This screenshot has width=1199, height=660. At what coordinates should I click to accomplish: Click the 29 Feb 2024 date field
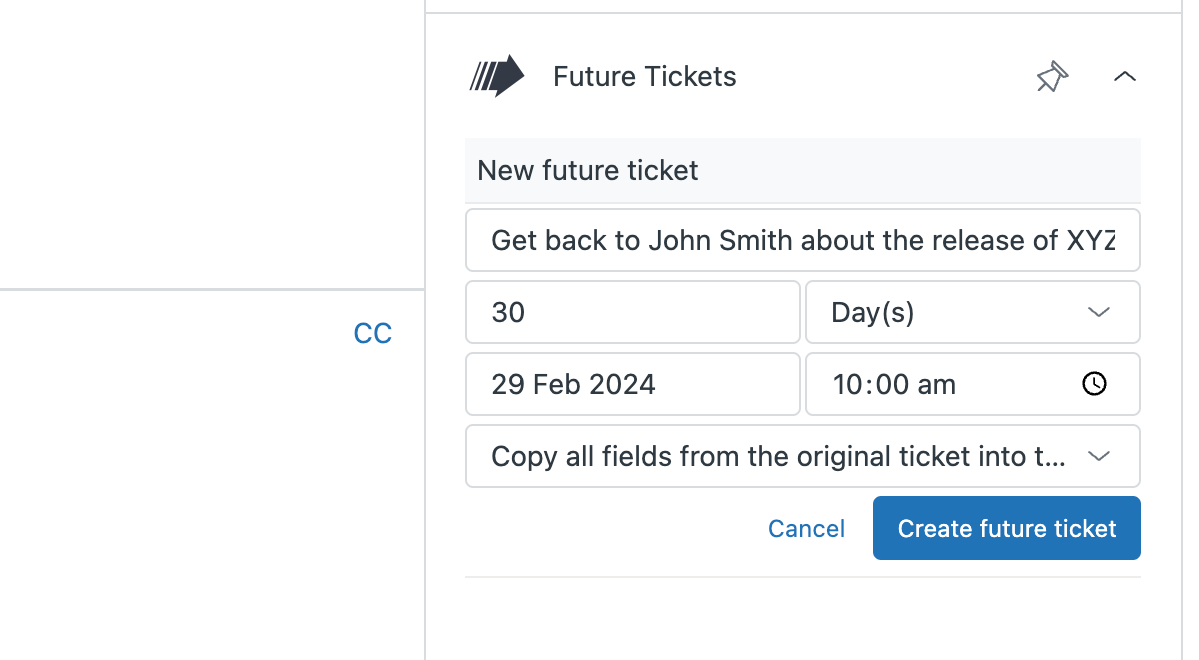[632, 384]
